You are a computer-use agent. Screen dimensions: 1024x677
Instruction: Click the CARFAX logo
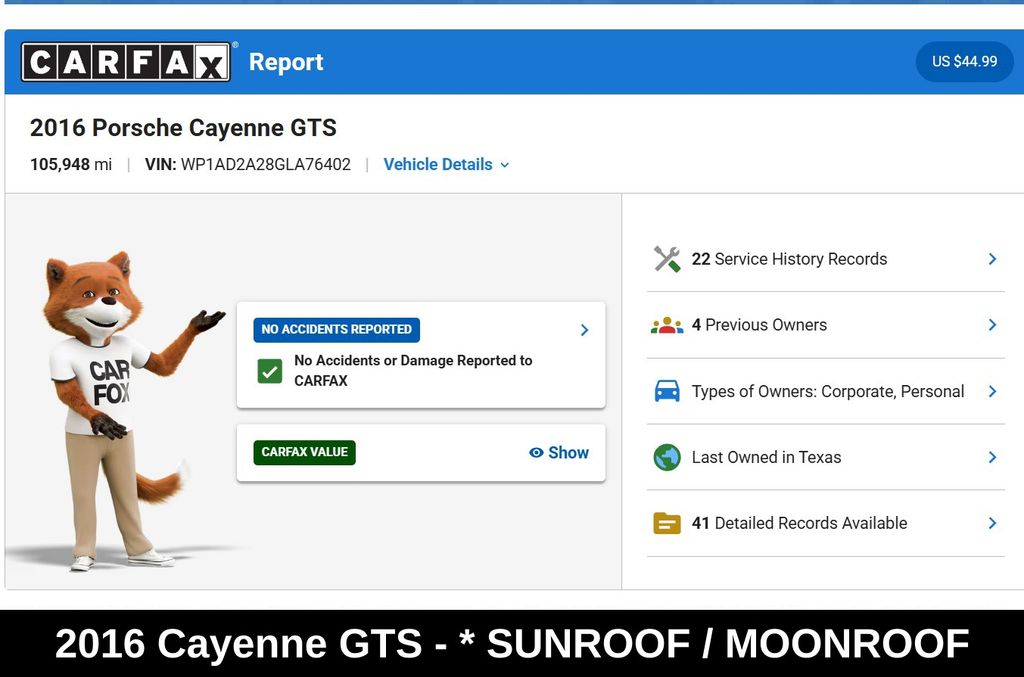pos(125,62)
